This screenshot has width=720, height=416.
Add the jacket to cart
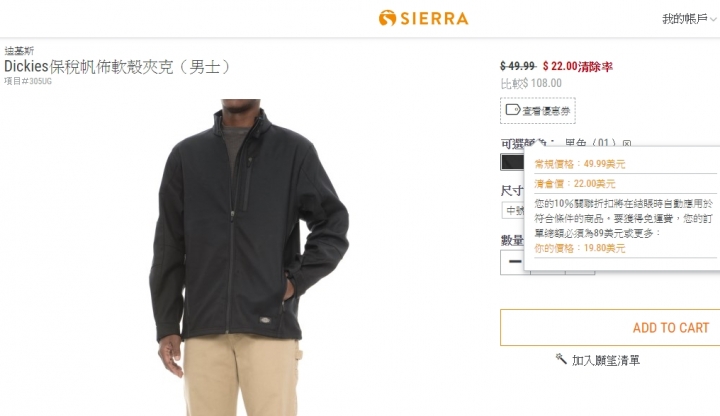[x=610, y=327]
